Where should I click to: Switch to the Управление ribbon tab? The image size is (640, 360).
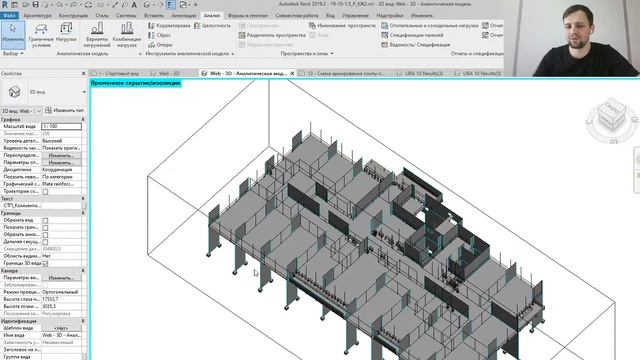[x=355, y=16]
